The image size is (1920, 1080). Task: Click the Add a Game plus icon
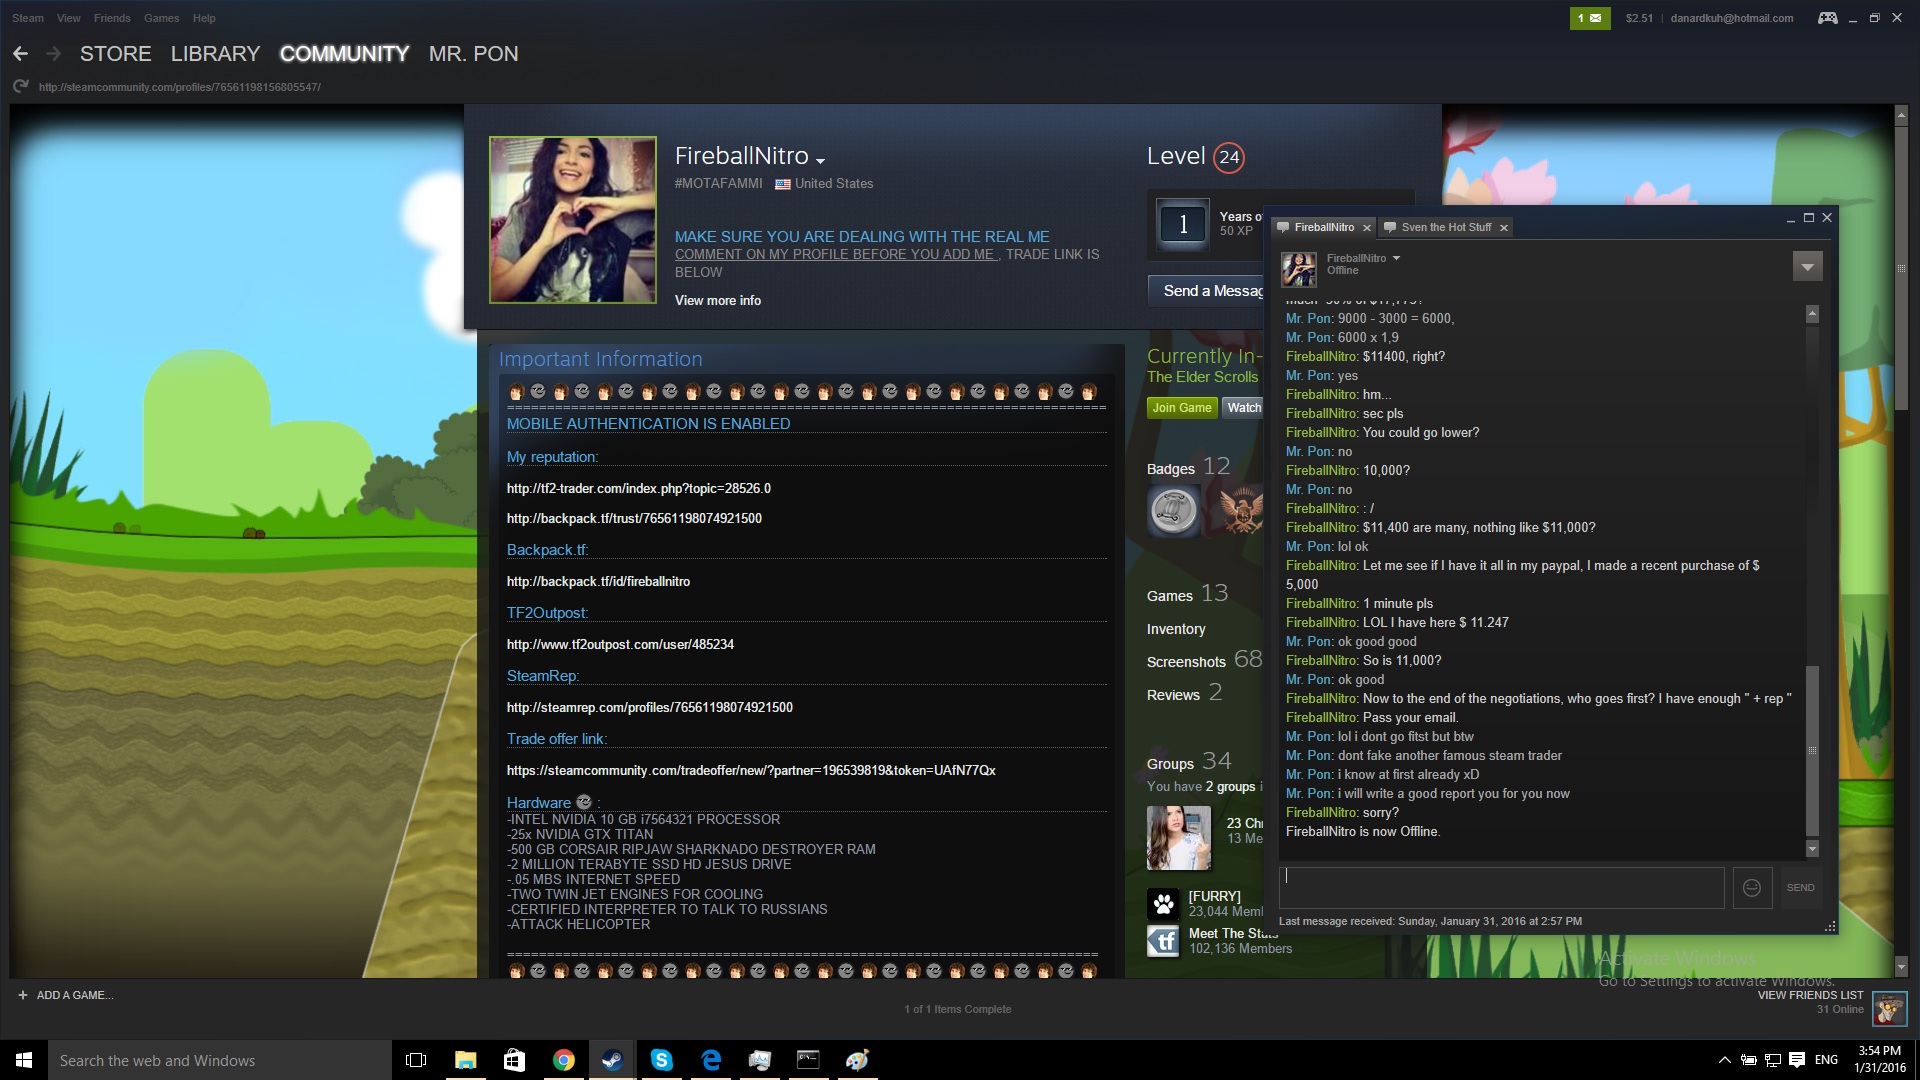tap(23, 995)
